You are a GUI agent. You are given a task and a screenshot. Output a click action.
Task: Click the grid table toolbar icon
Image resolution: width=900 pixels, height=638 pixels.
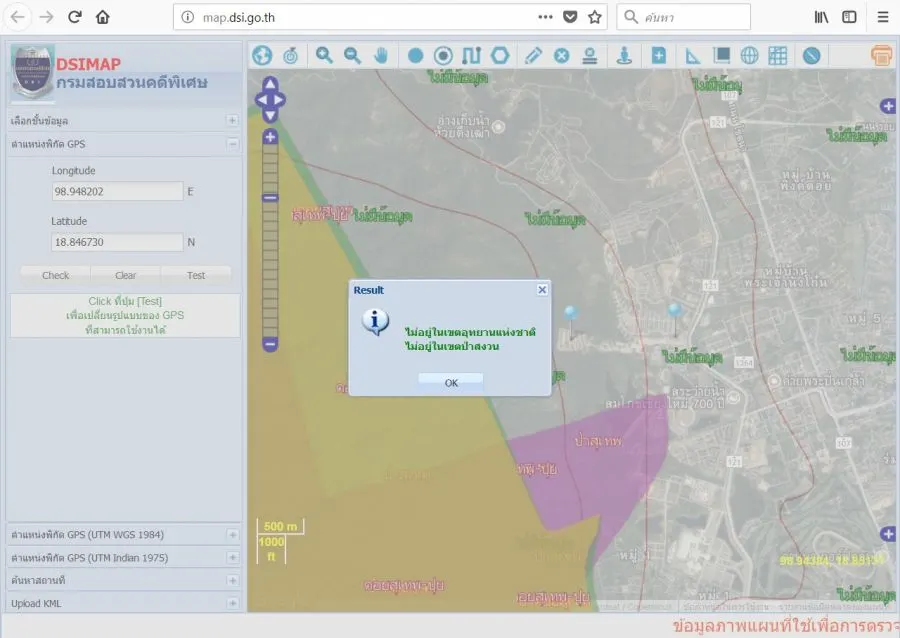coord(777,55)
